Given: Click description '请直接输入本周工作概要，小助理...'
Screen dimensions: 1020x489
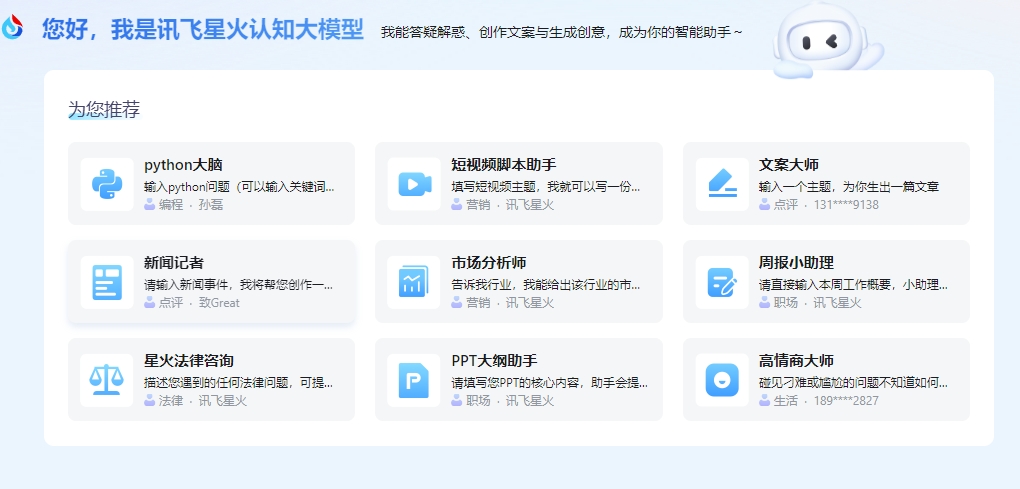Looking at the screenshot, I should (853, 285).
